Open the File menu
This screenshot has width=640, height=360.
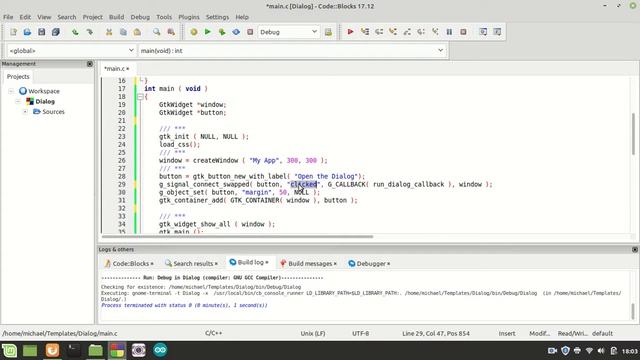pyautogui.click(x=8, y=17)
